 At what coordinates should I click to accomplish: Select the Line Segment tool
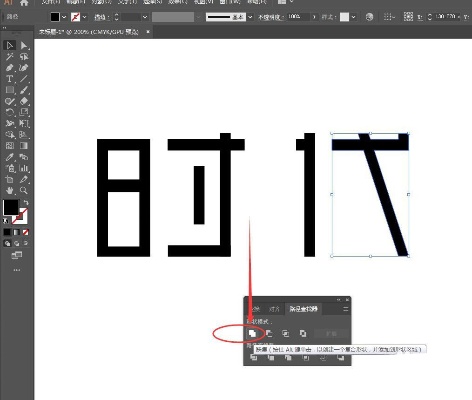click(x=24, y=79)
